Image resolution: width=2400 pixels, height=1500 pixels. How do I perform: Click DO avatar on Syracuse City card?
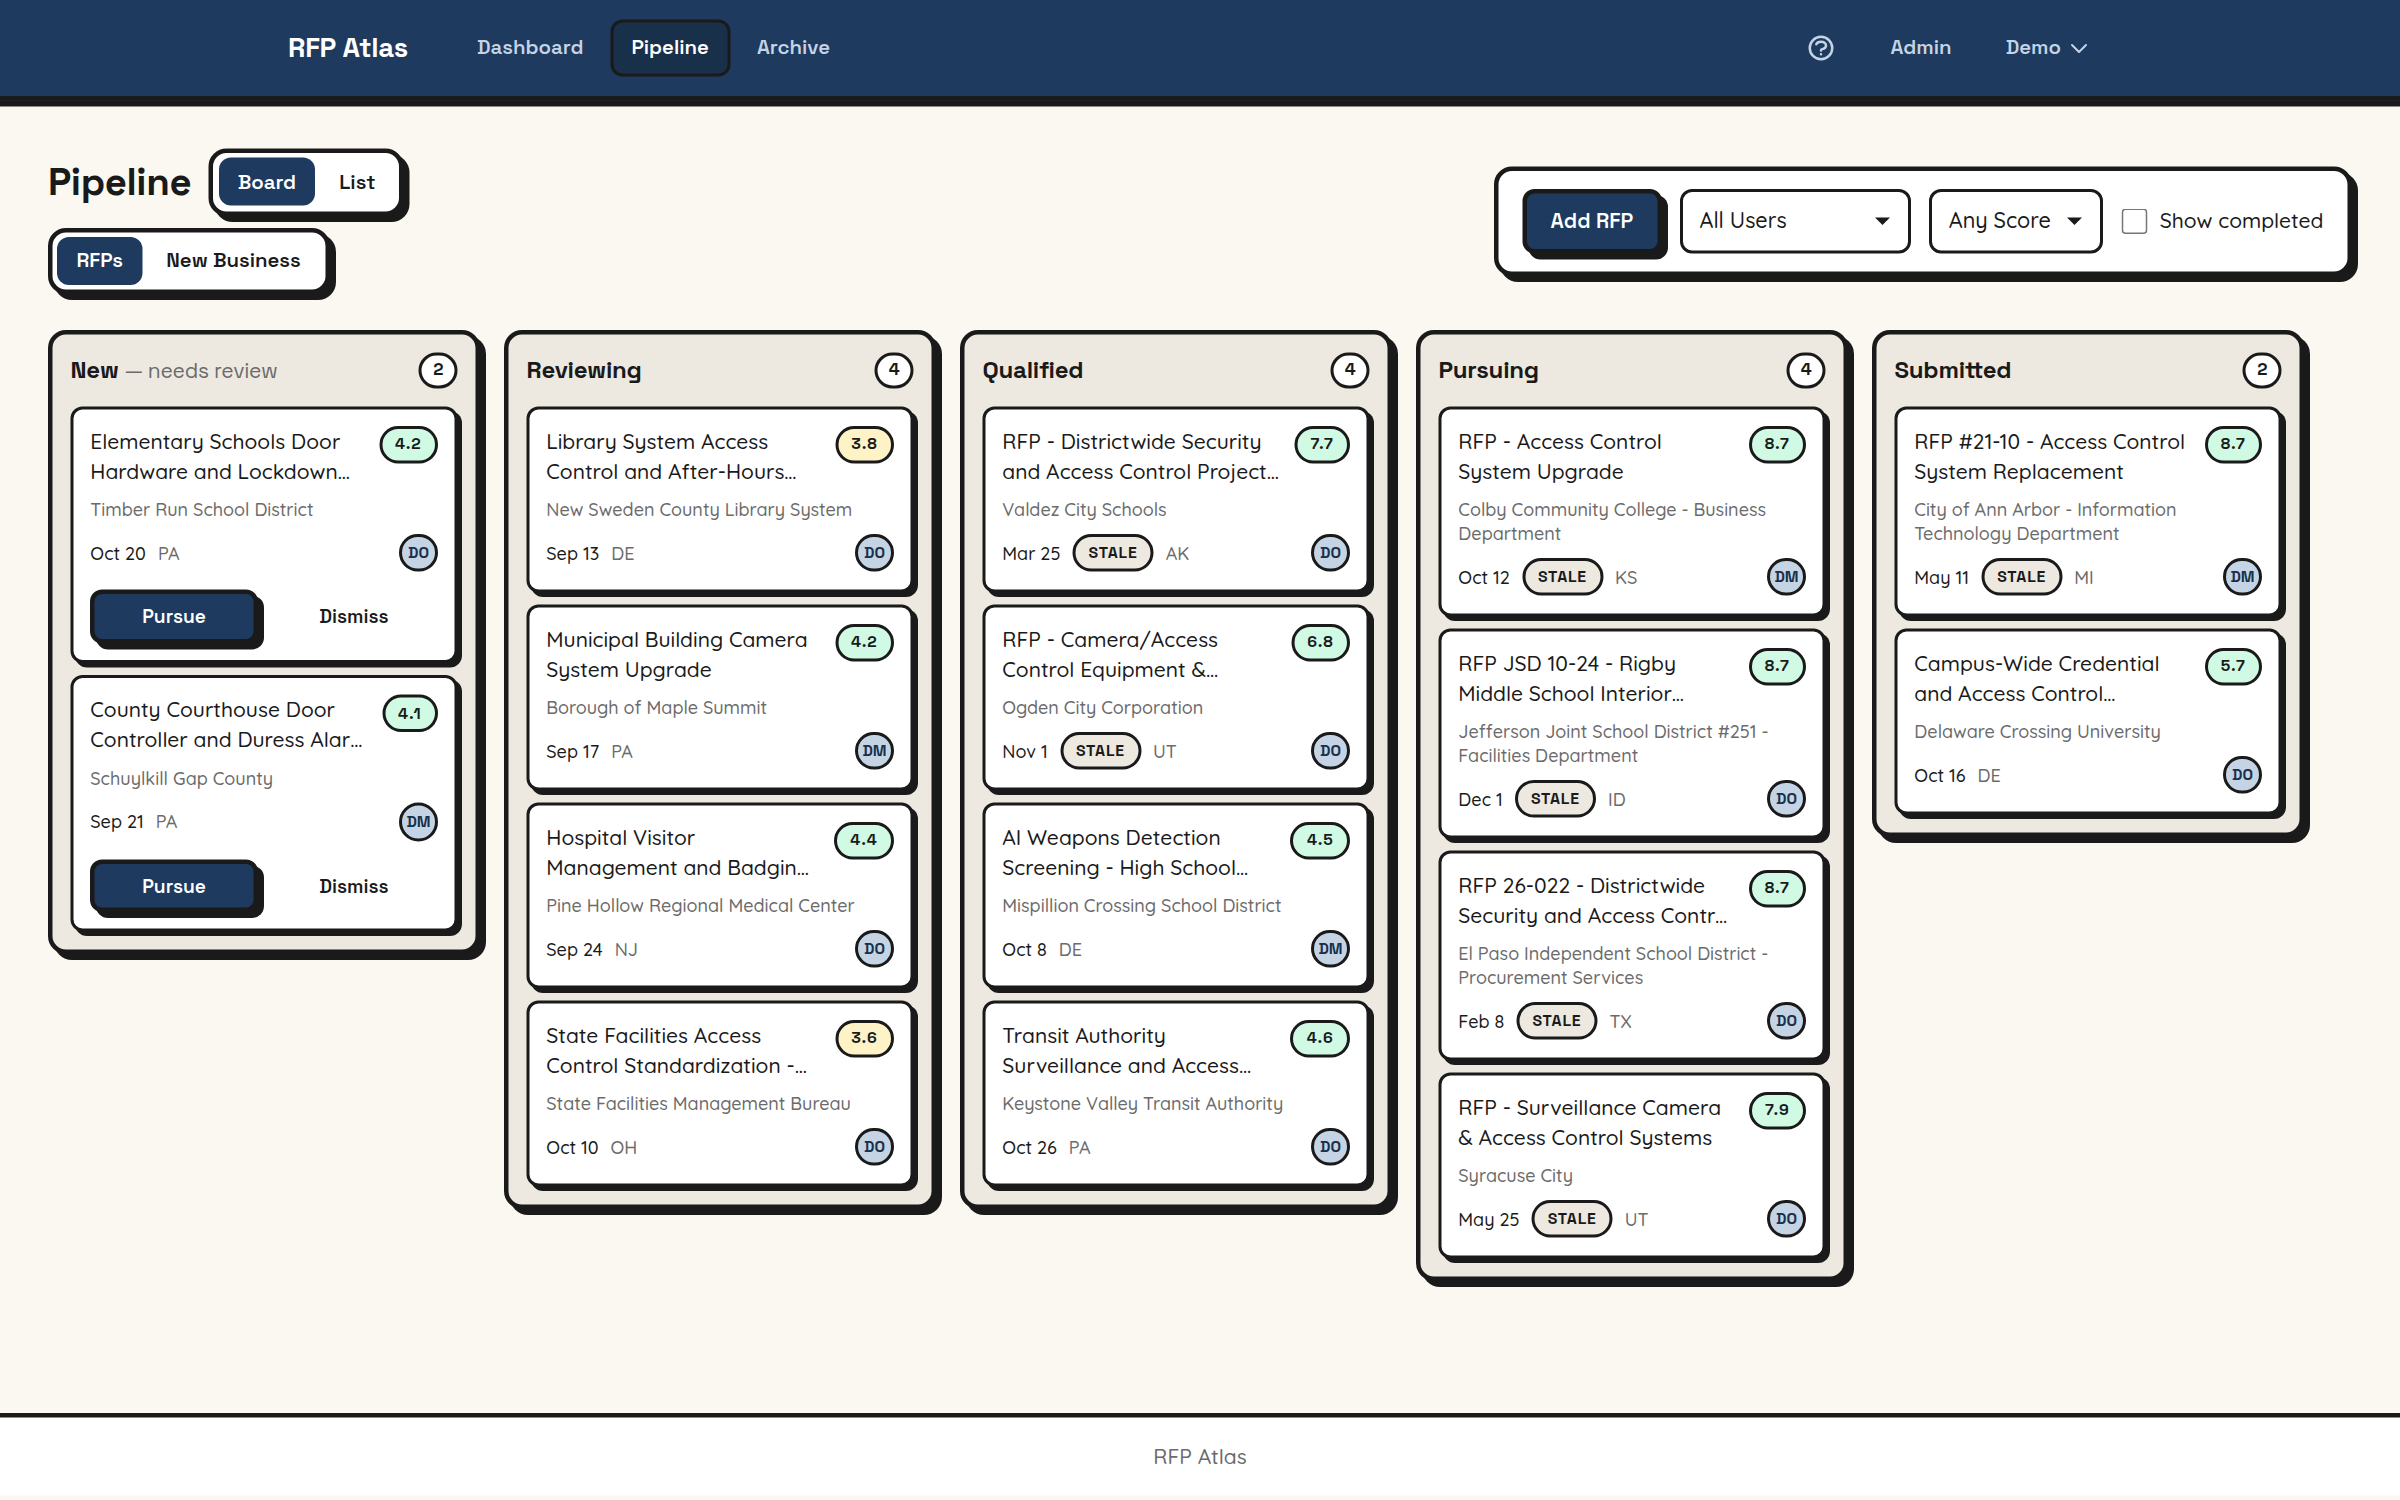point(1786,1219)
